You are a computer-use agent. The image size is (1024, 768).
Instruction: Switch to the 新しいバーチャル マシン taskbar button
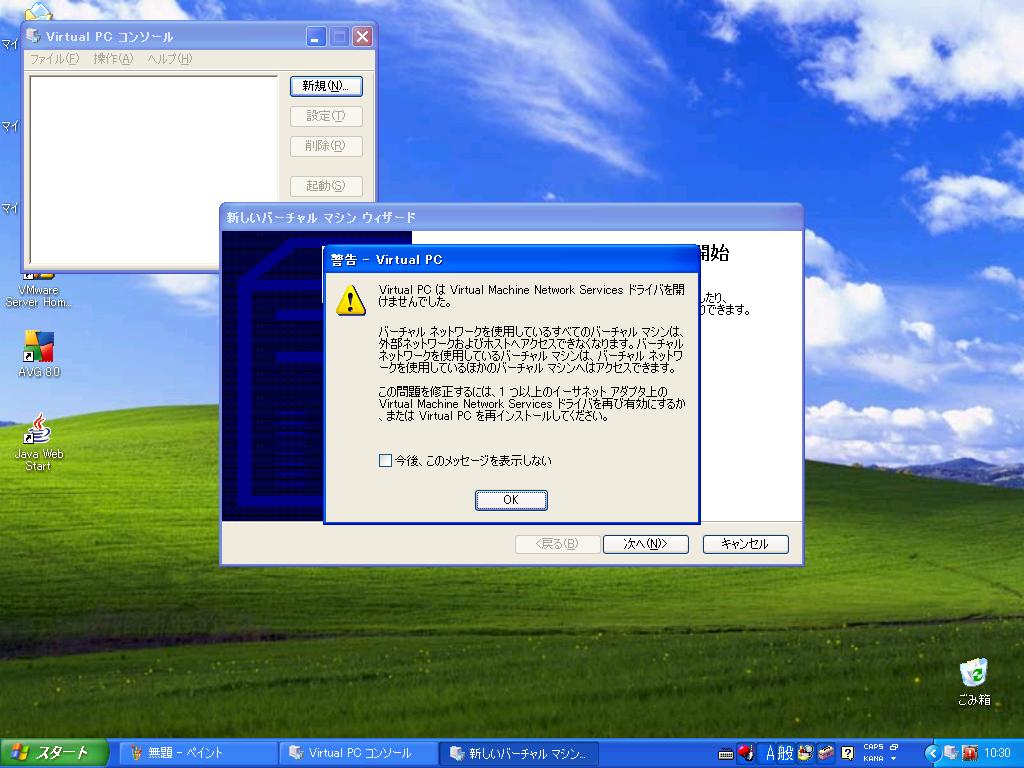[x=519, y=753]
